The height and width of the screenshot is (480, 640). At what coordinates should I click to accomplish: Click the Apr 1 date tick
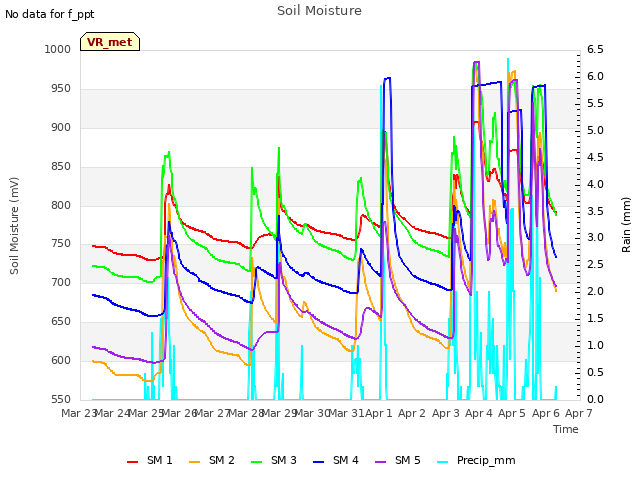tap(378, 413)
